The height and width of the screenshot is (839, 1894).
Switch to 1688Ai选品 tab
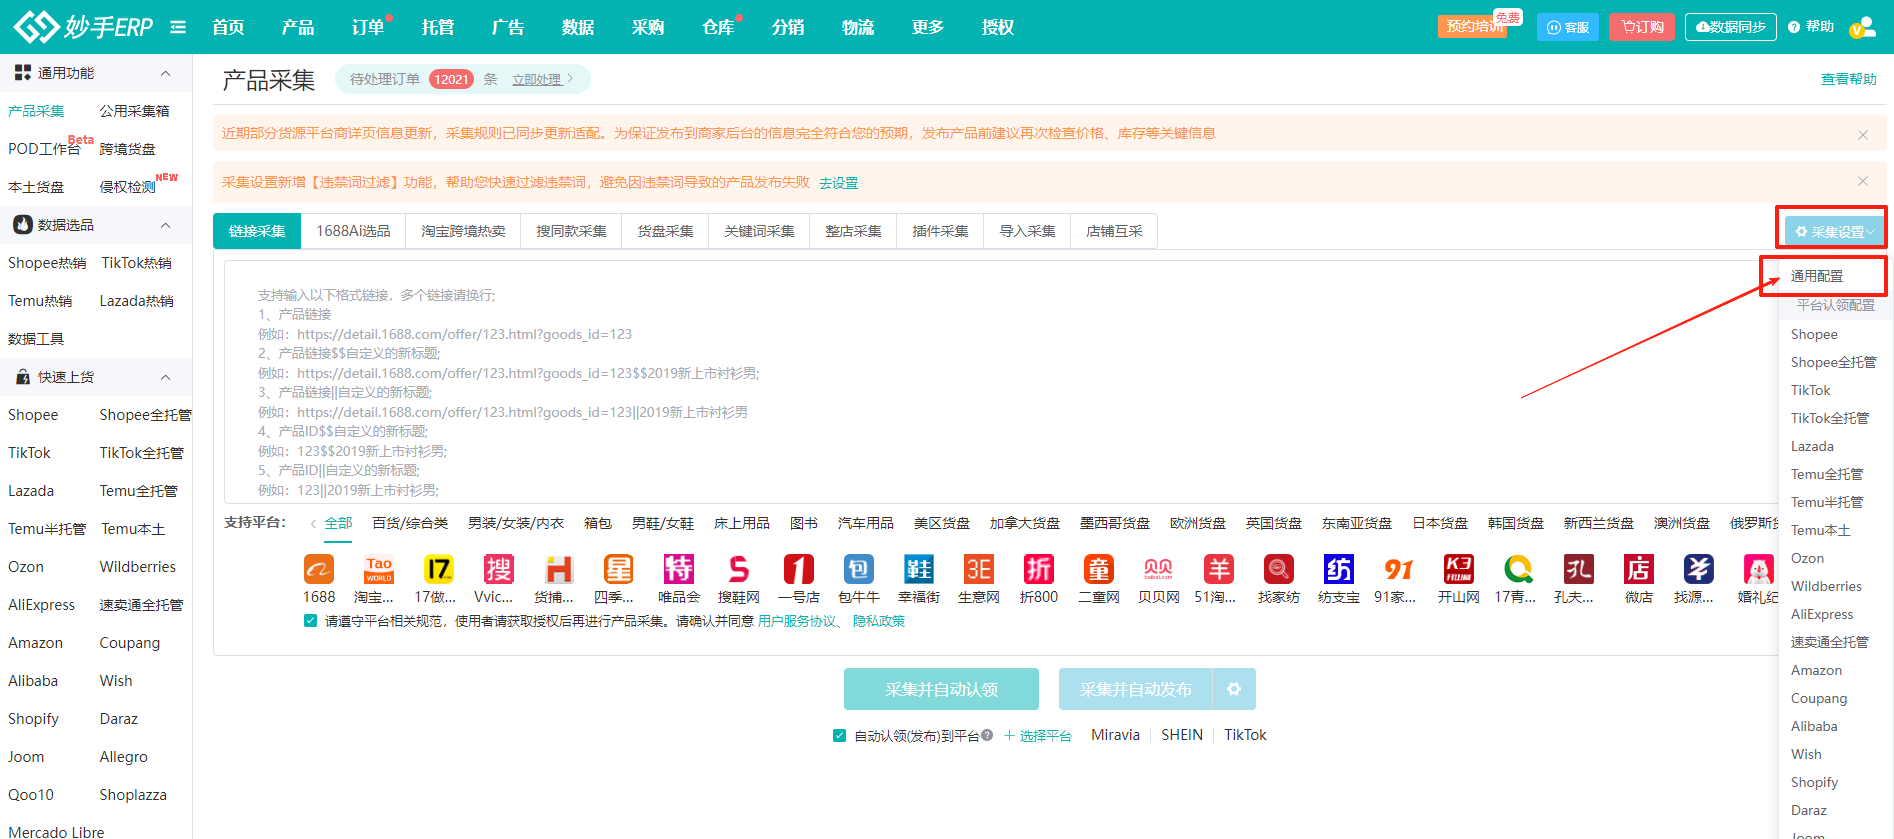click(353, 231)
